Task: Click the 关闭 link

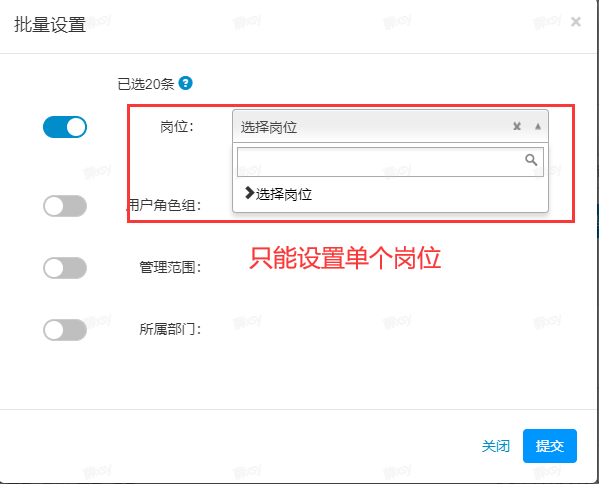Action: [x=495, y=446]
